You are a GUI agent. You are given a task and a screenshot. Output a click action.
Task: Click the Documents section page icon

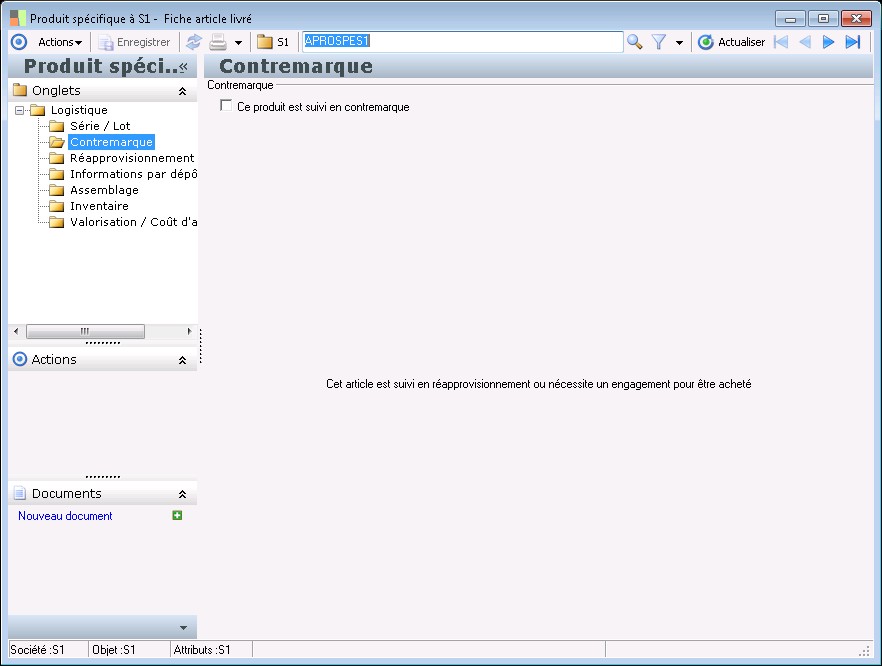coord(20,493)
